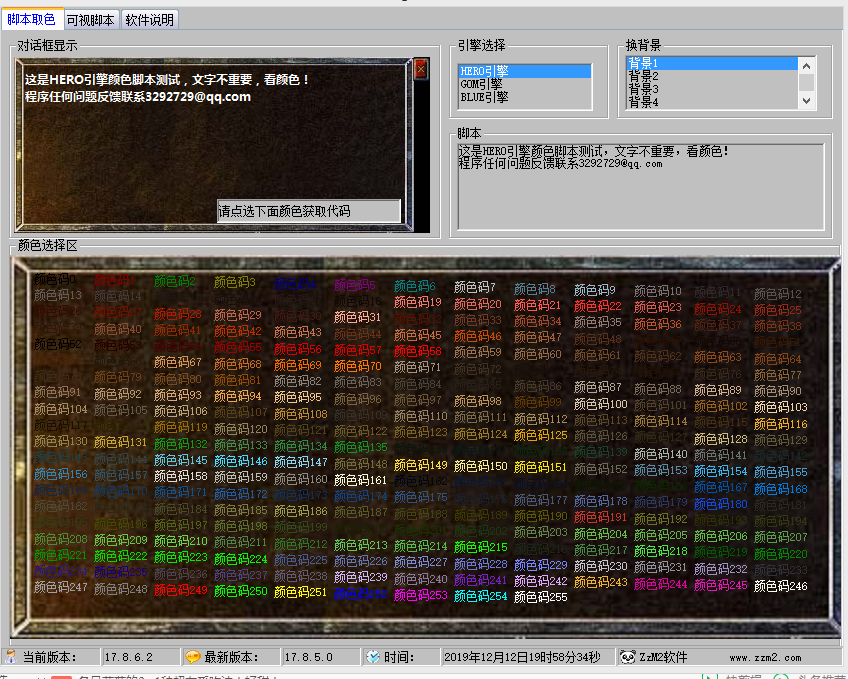Viewport: 848px width, 679px height.
Task: Pick cyan color code 254
Action: [x=481, y=596]
